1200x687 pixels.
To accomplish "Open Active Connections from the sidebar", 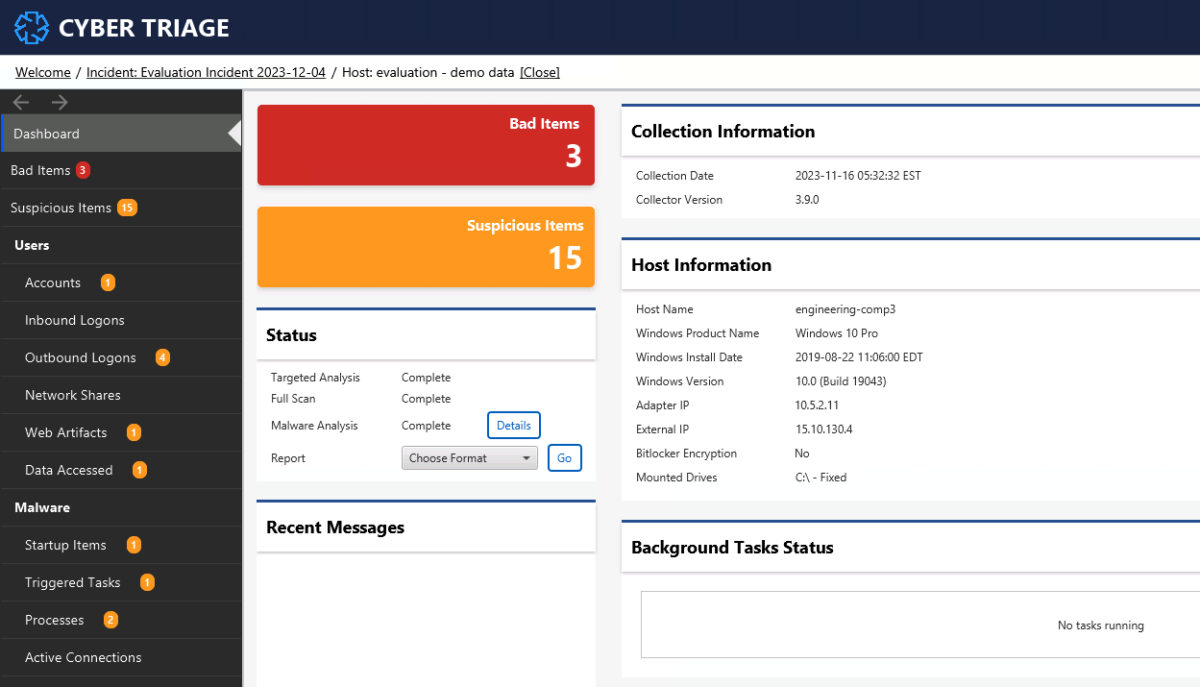I will (x=82, y=657).
